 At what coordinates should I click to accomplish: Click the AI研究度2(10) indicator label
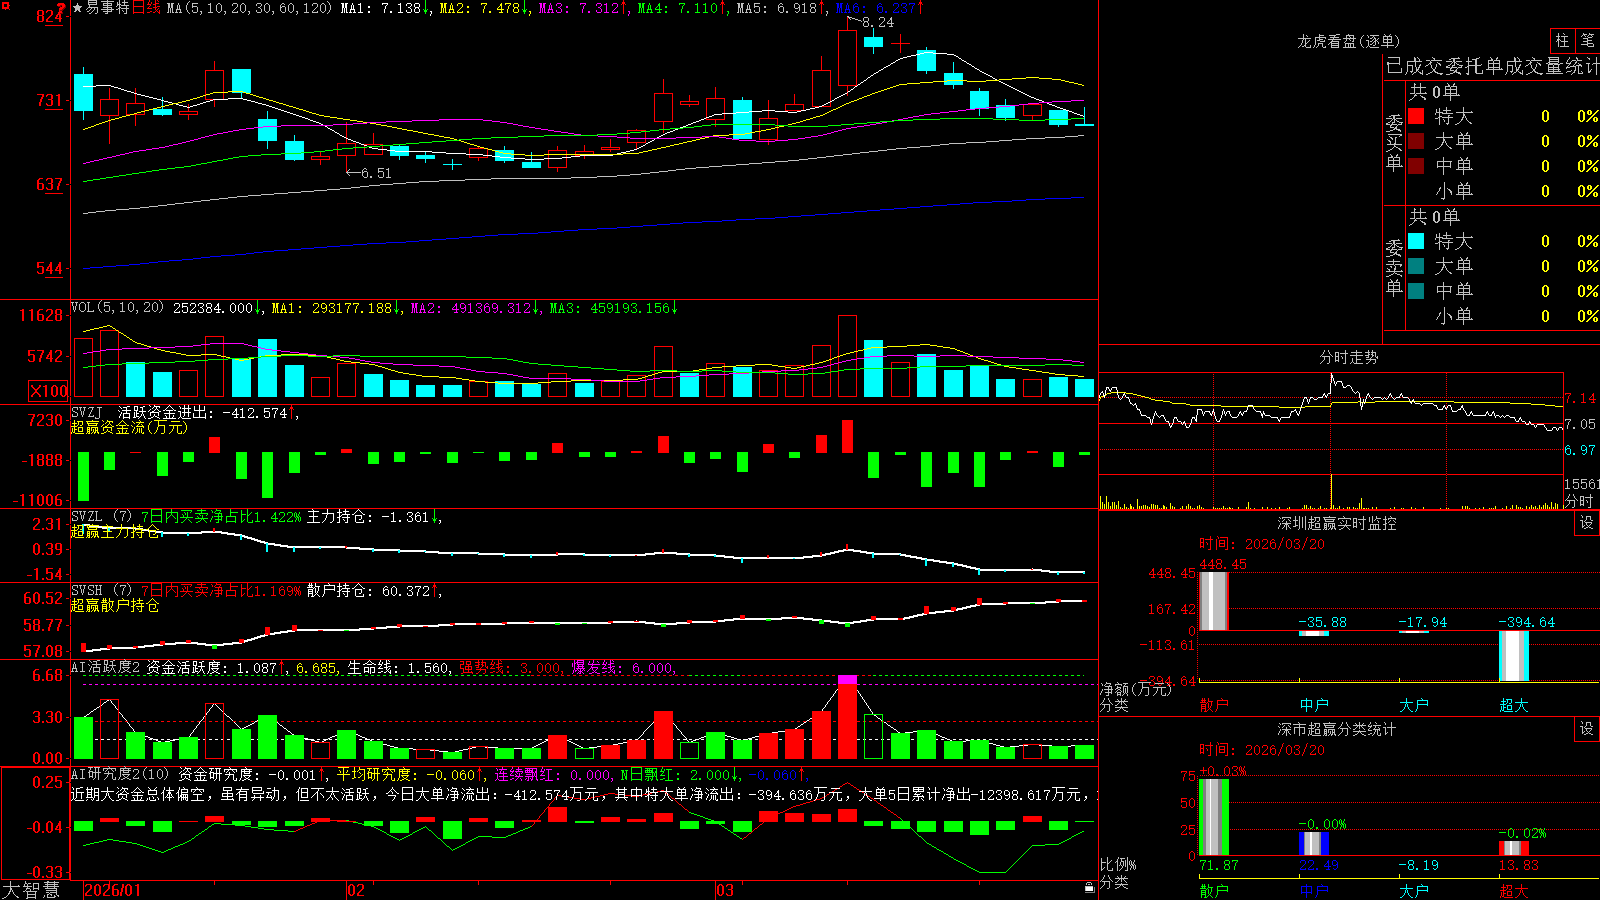click(x=121, y=774)
